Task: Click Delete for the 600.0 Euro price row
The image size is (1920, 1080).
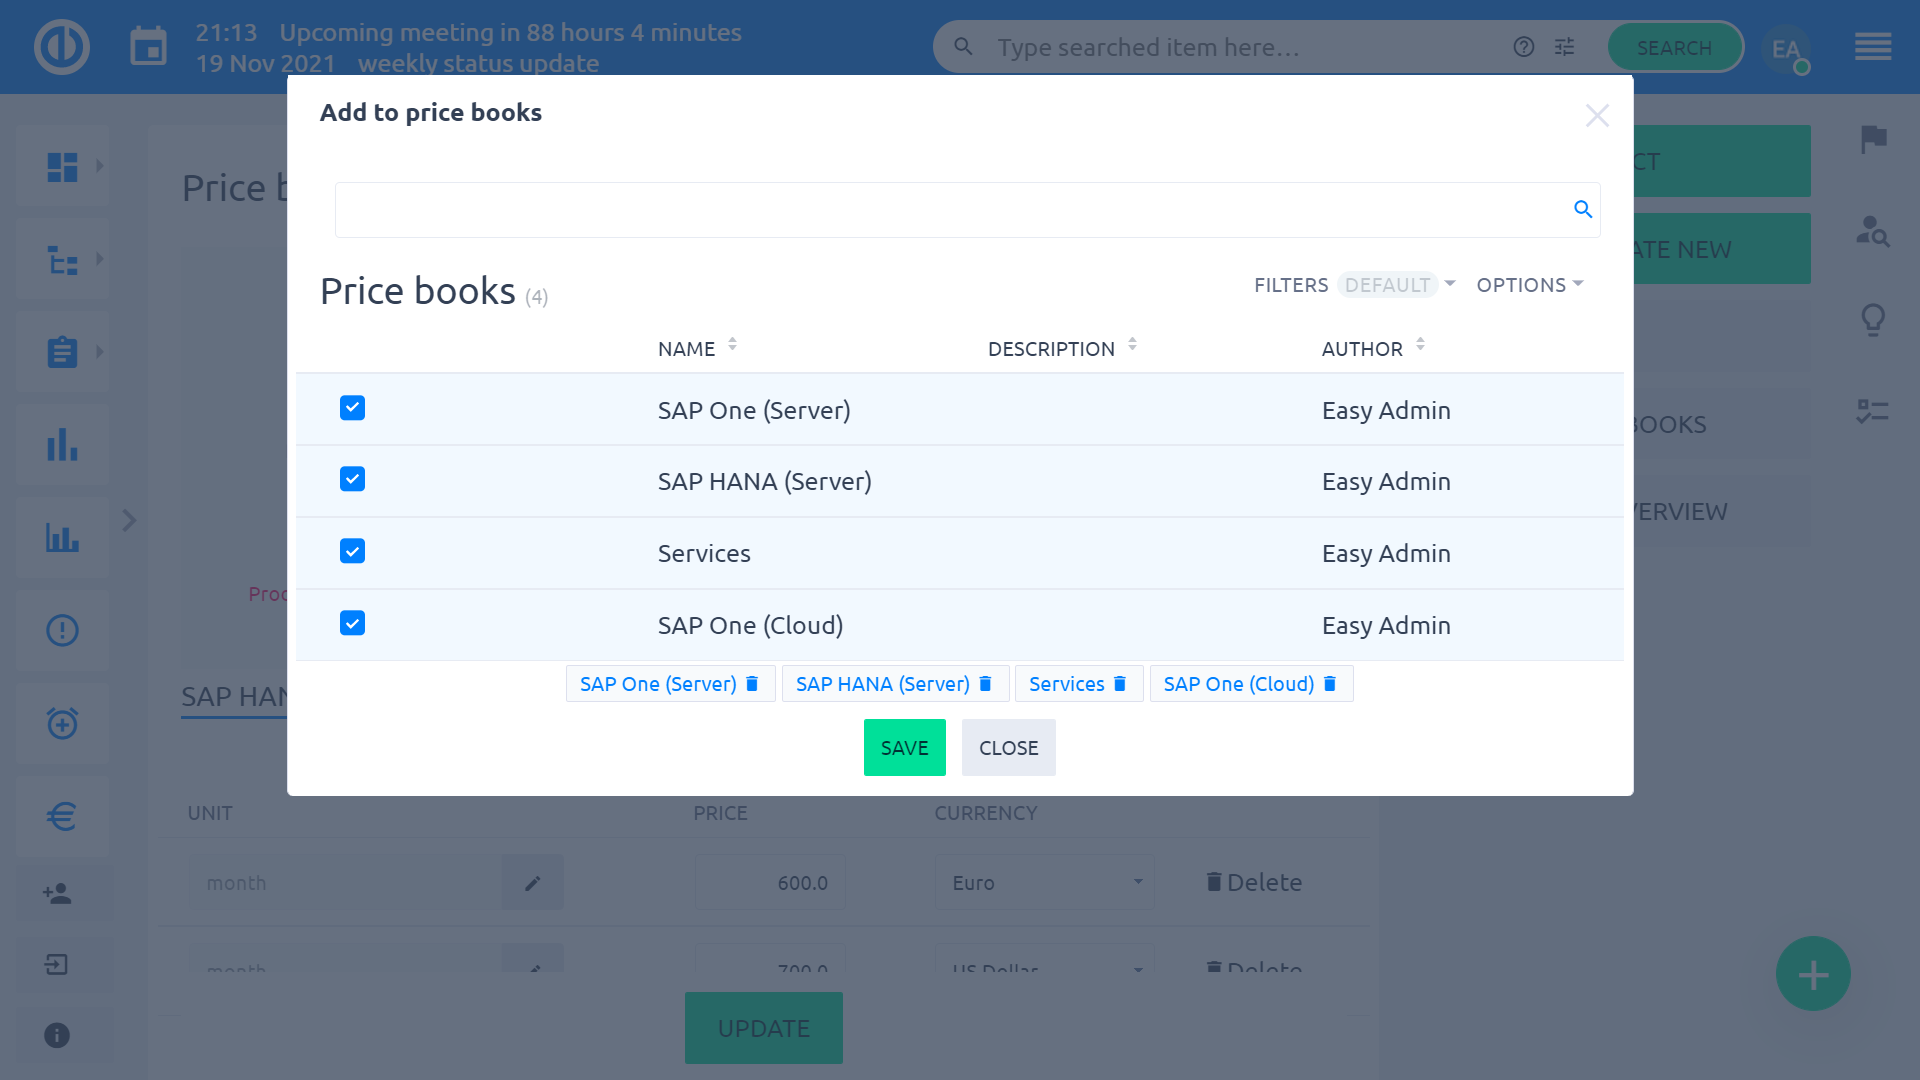Action: [x=1254, y=882]
